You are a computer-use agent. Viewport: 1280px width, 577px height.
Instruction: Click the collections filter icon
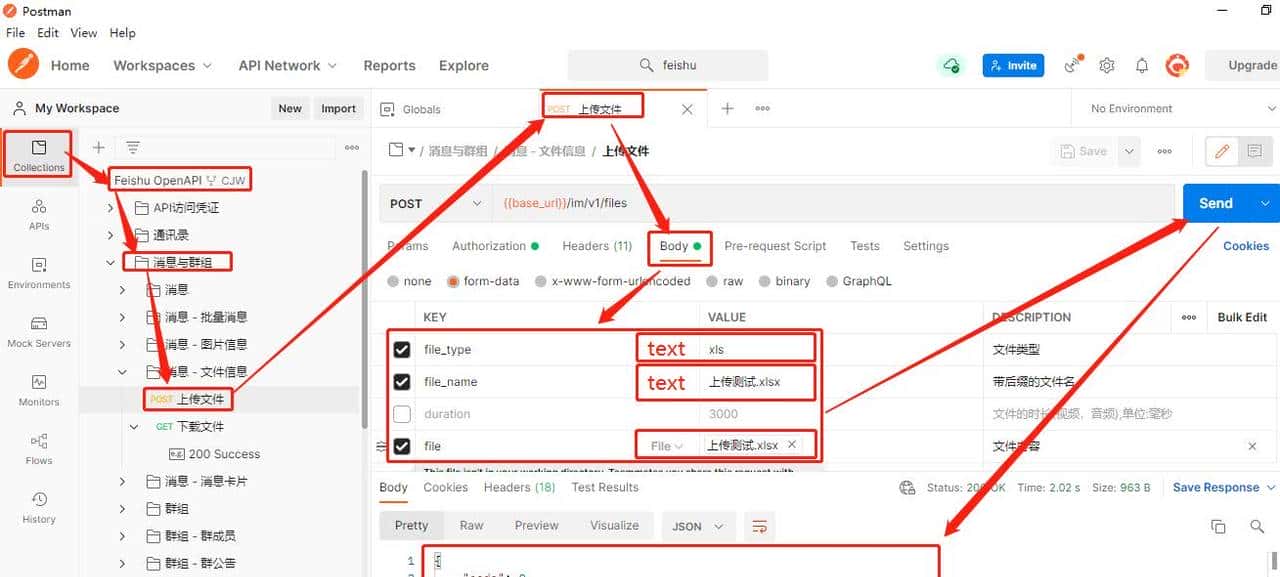click(x=132, y=147)
